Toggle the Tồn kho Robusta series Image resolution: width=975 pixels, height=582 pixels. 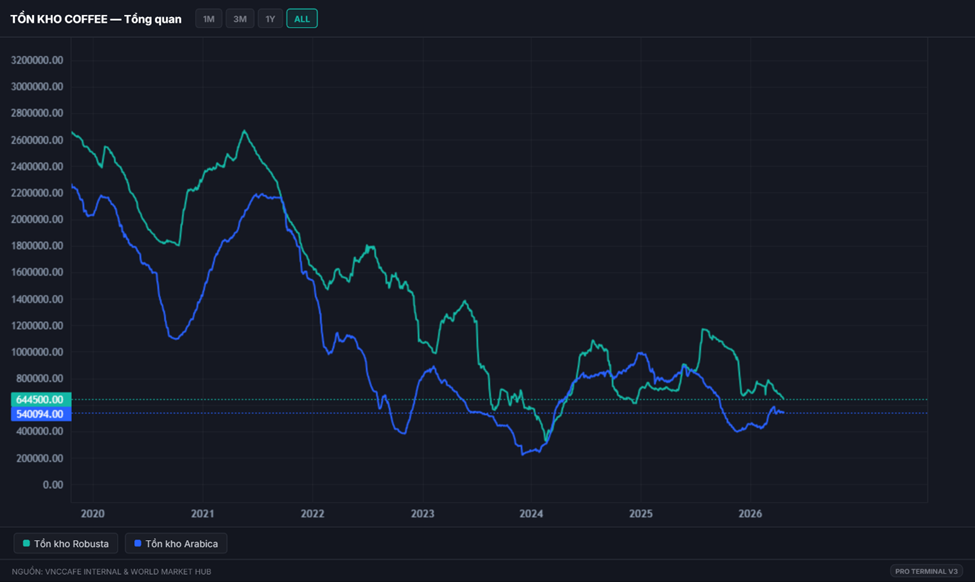[66, 543]
